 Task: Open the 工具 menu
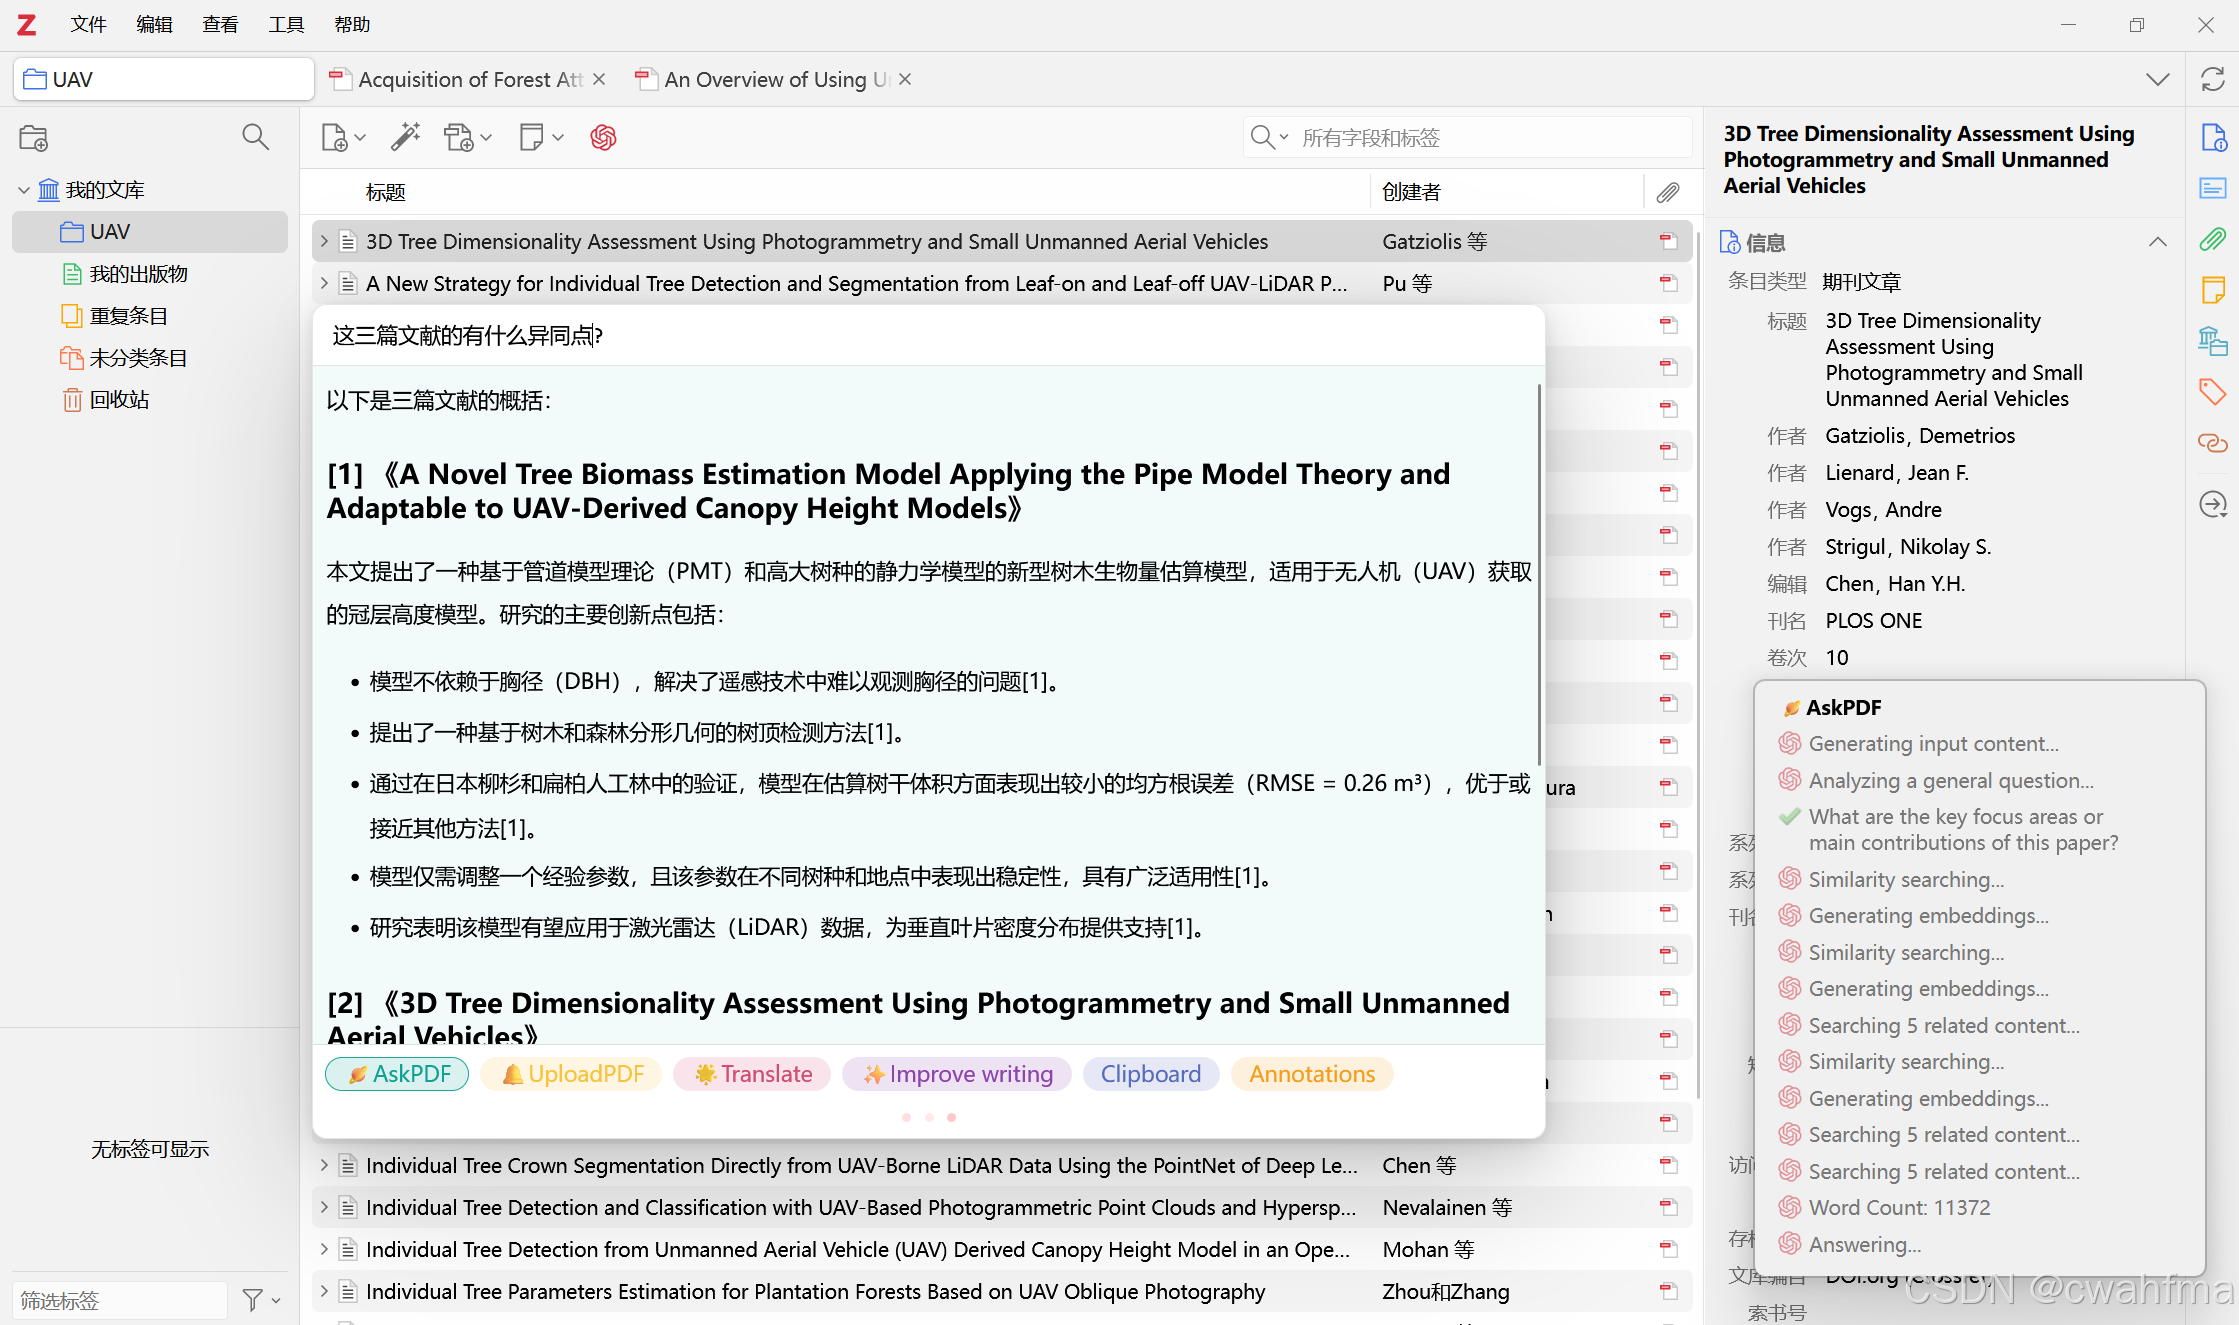pyautogui.click(x=286, y=24)
